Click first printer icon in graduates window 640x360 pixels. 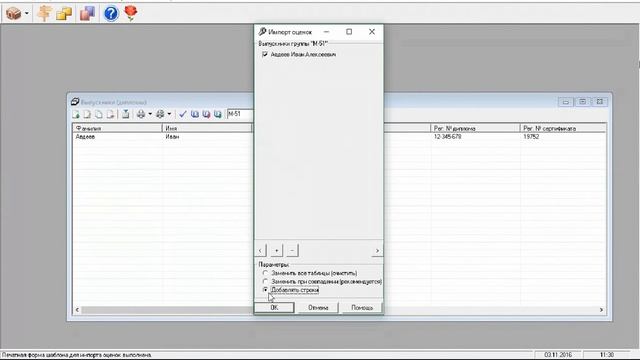(x=141, y=114)
